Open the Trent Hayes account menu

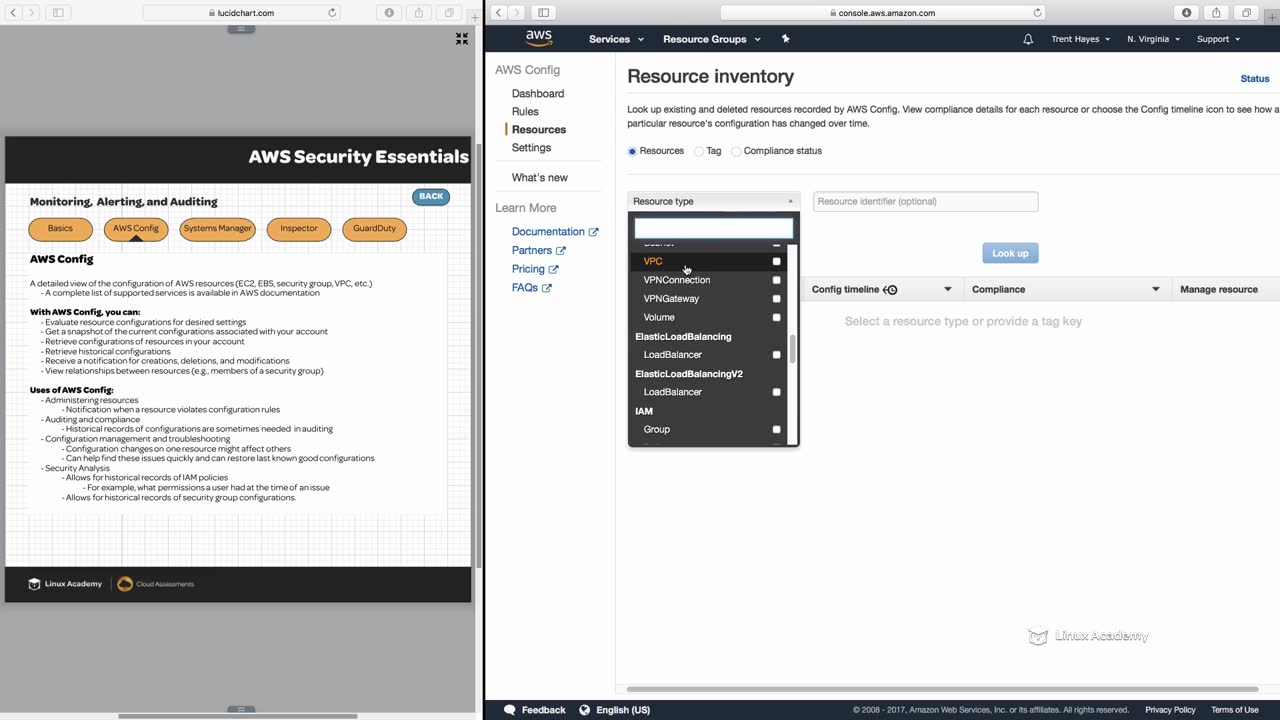pos(1080,39)
